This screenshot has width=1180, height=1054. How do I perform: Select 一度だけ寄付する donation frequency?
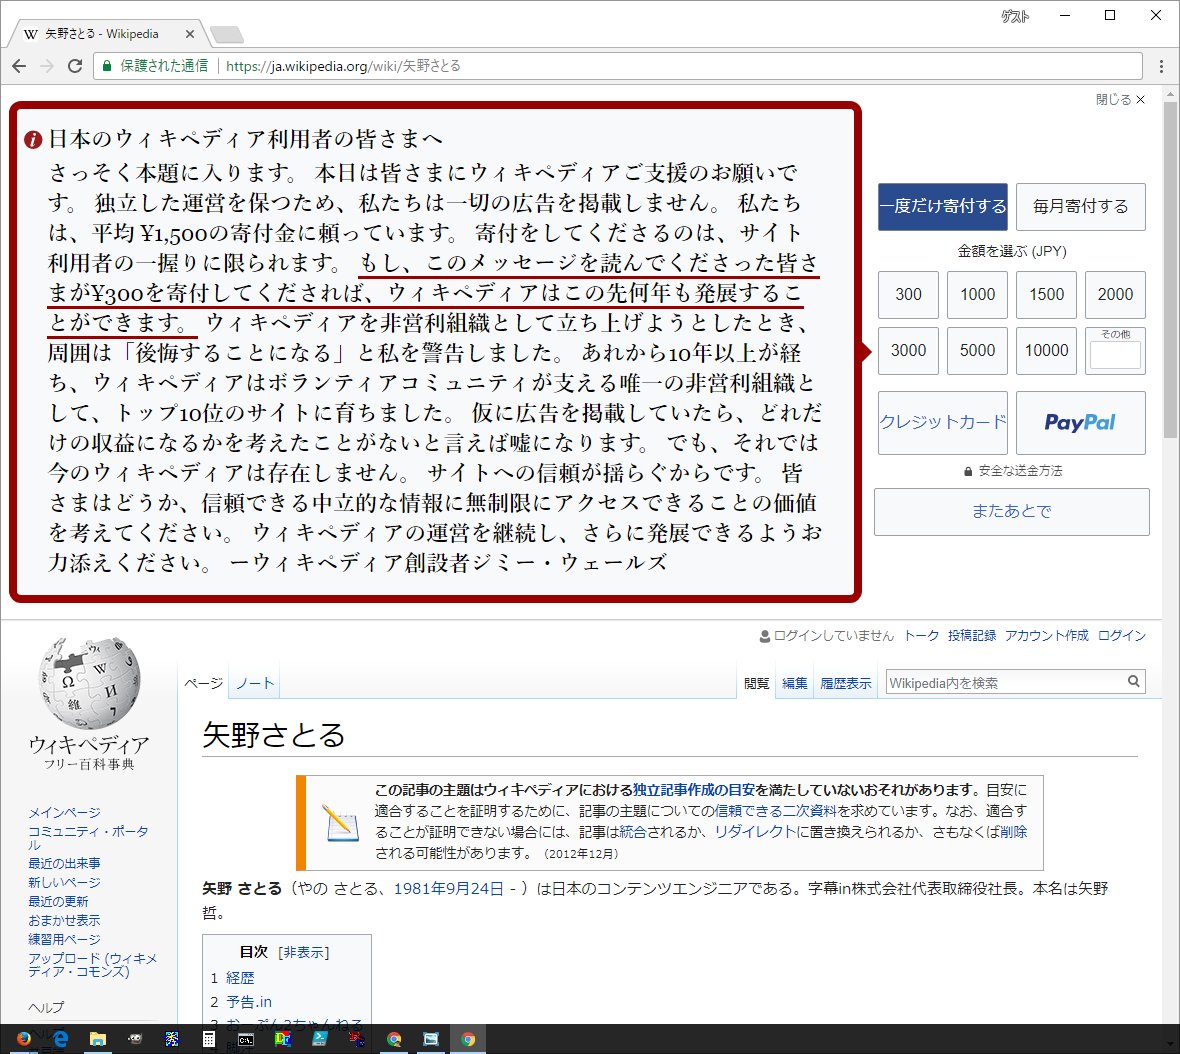[x=942, y=206]
